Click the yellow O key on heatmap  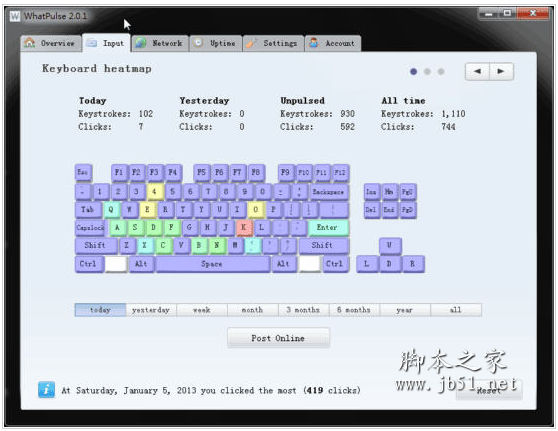[256, 210]
